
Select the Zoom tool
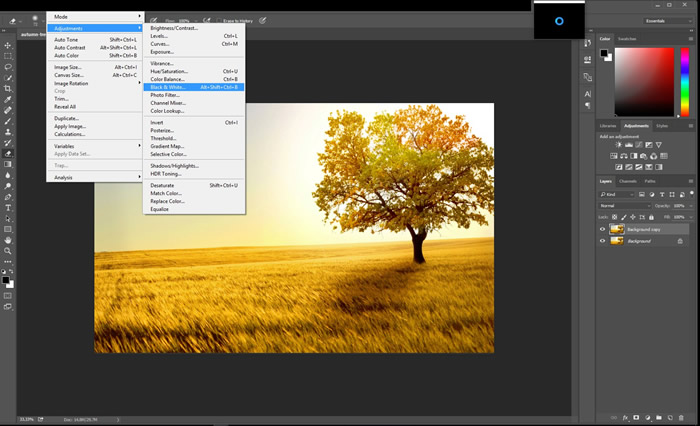8,251
